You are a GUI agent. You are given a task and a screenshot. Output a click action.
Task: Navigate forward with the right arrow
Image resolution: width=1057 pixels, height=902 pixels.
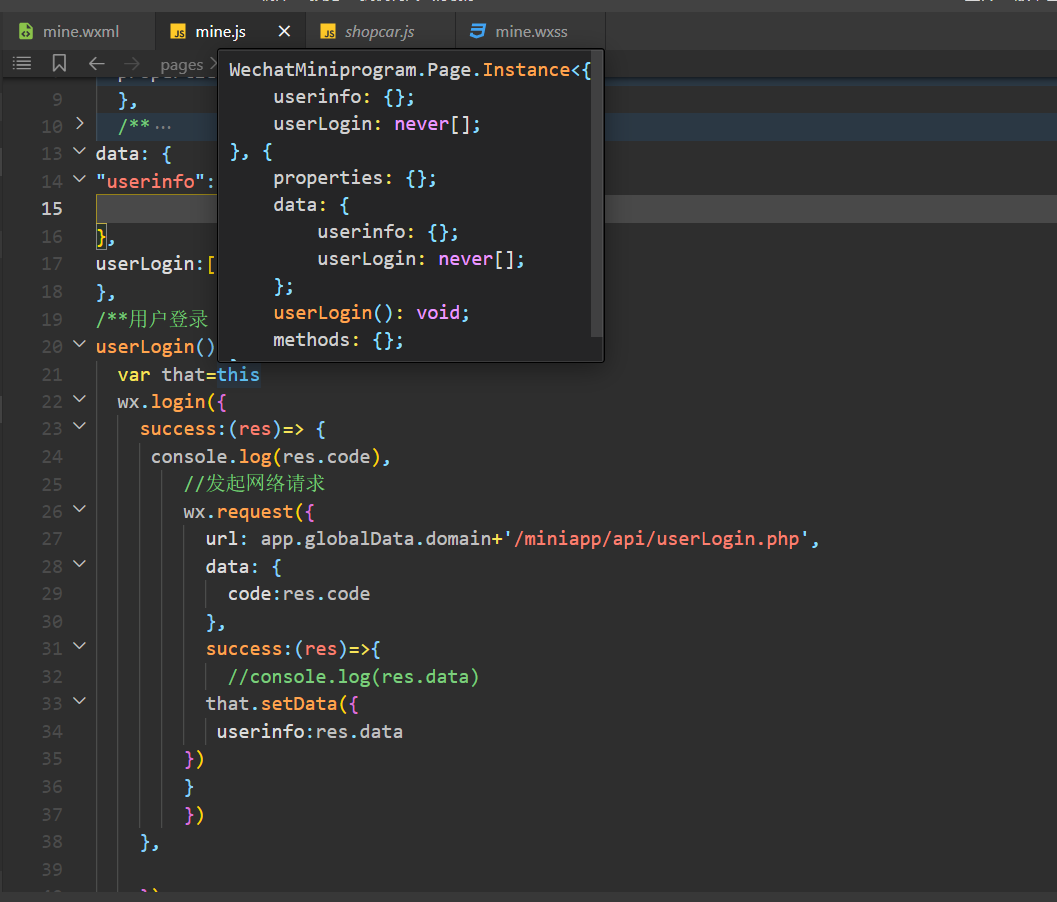click(131, 63)
